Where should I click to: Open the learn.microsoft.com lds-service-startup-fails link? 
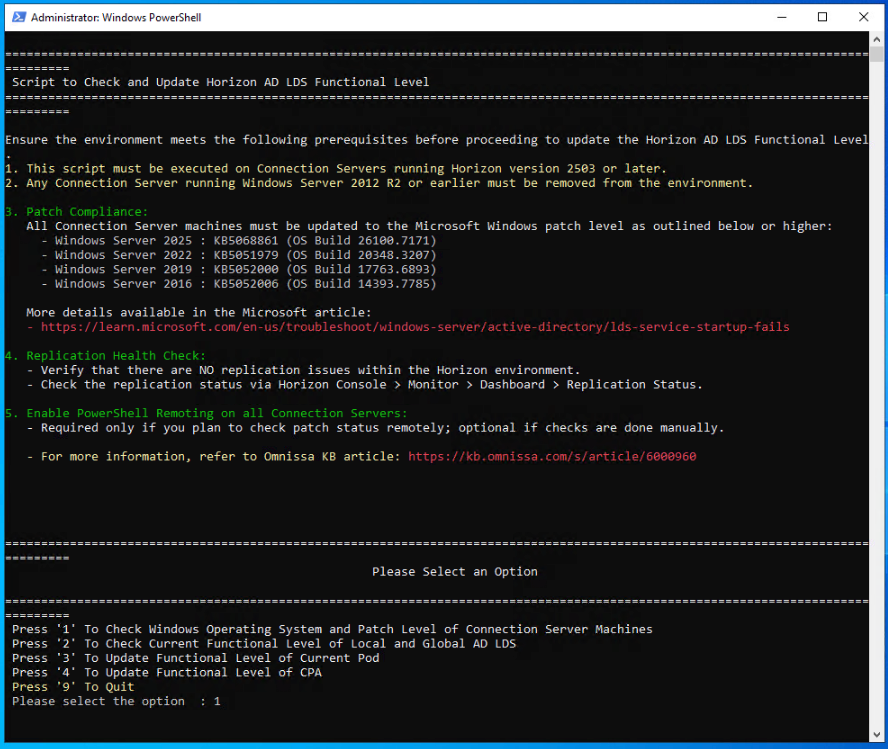(x=415, y=327)
